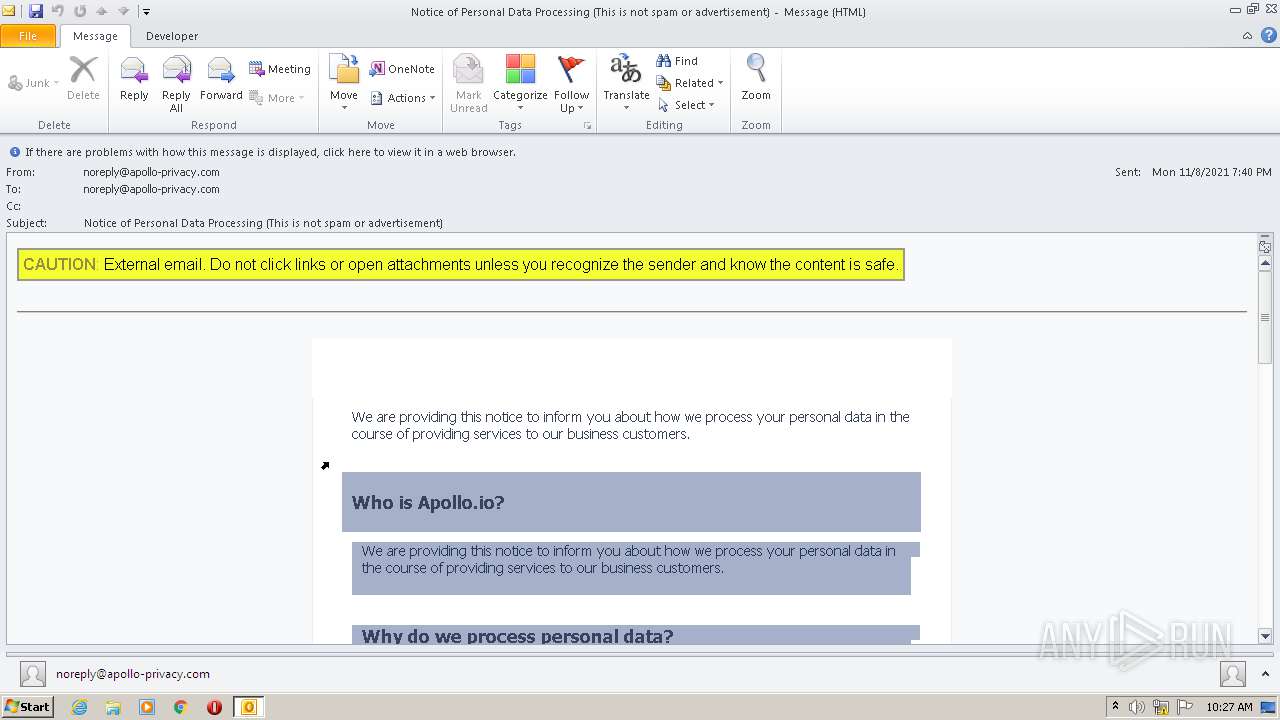The width and height of the screenshot is (1280, 720).
Task: Open Windows Media Player from taskbar
Action: pos(147,707)
